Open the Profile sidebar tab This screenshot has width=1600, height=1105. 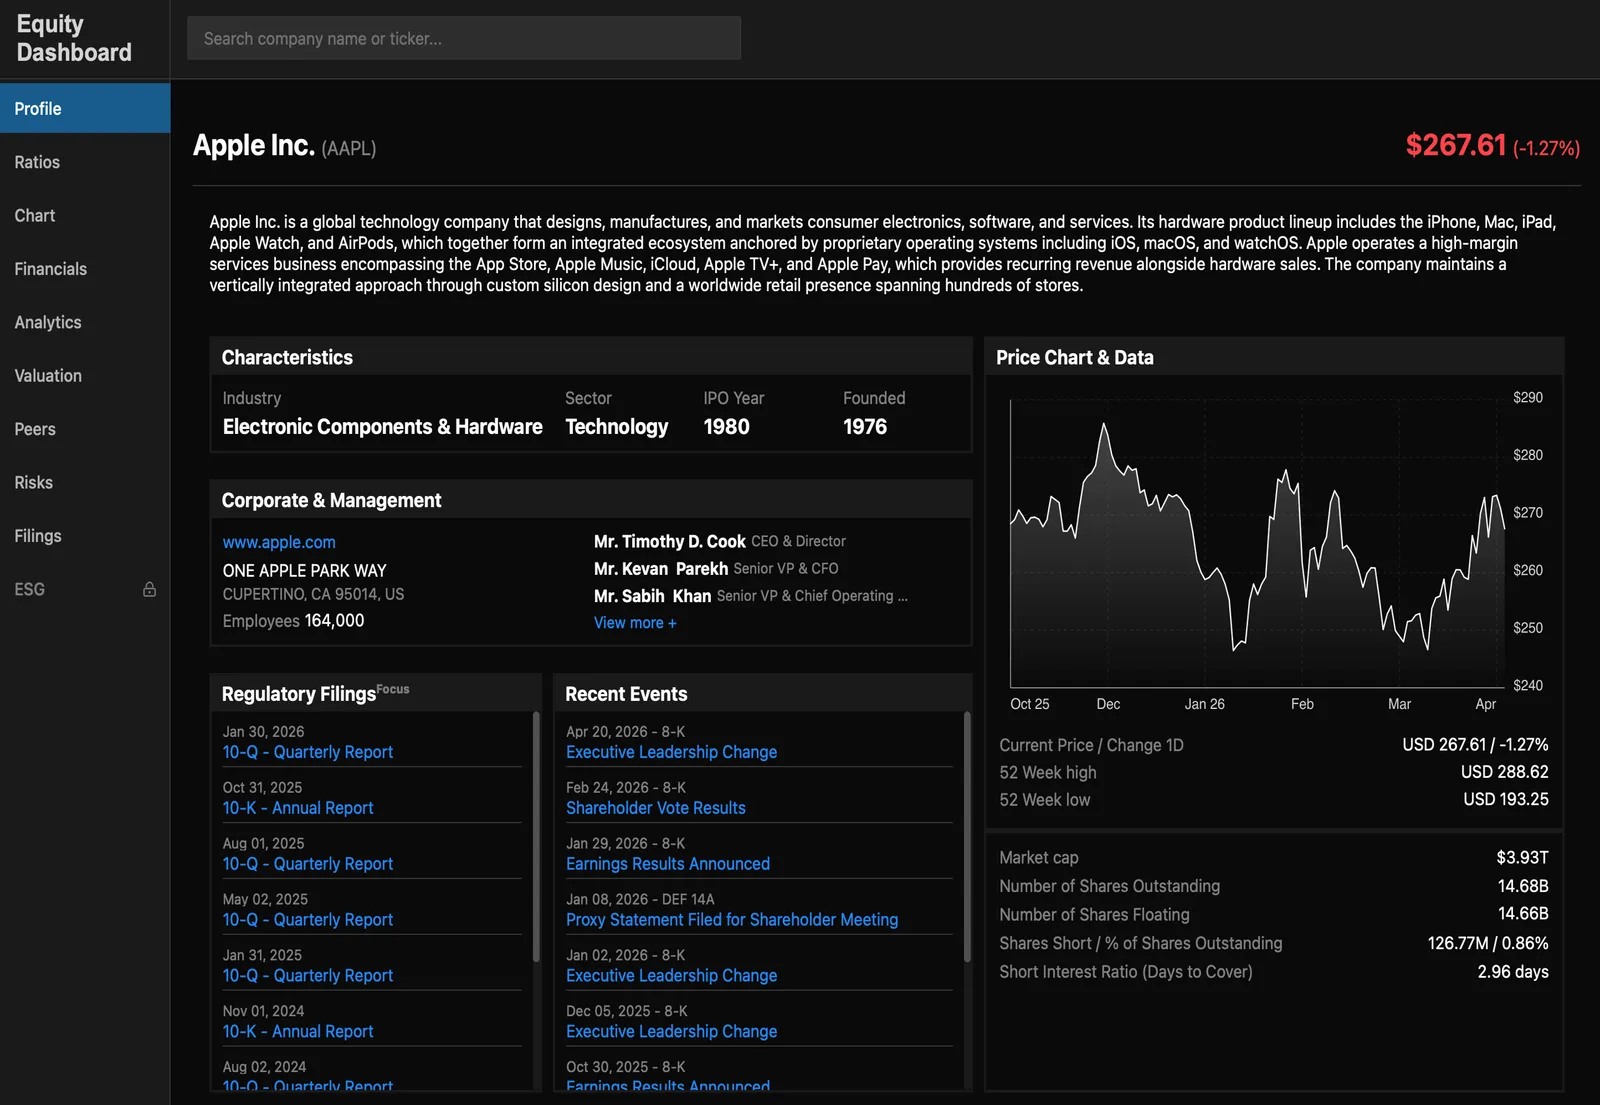[85, 108]
